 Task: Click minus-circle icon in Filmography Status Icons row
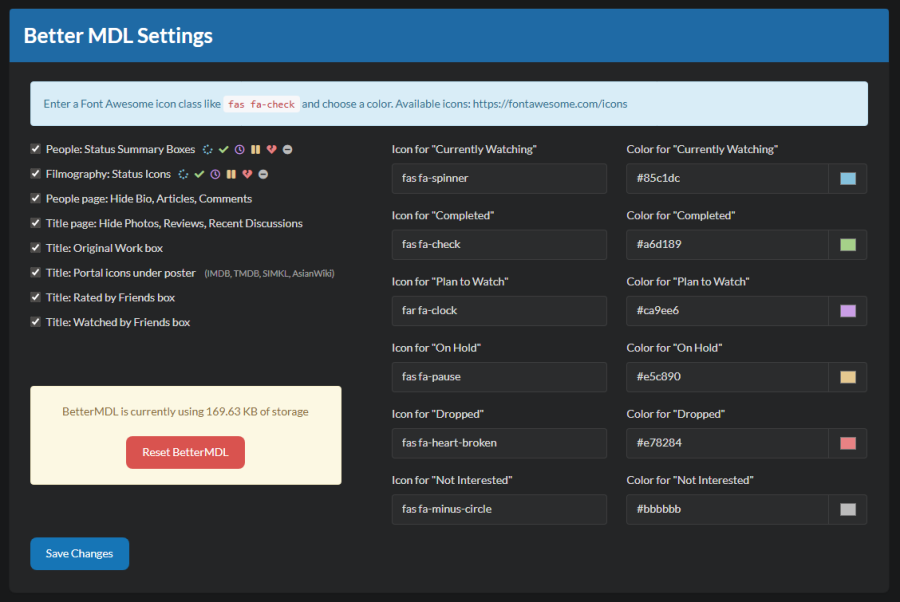point(263,174)
